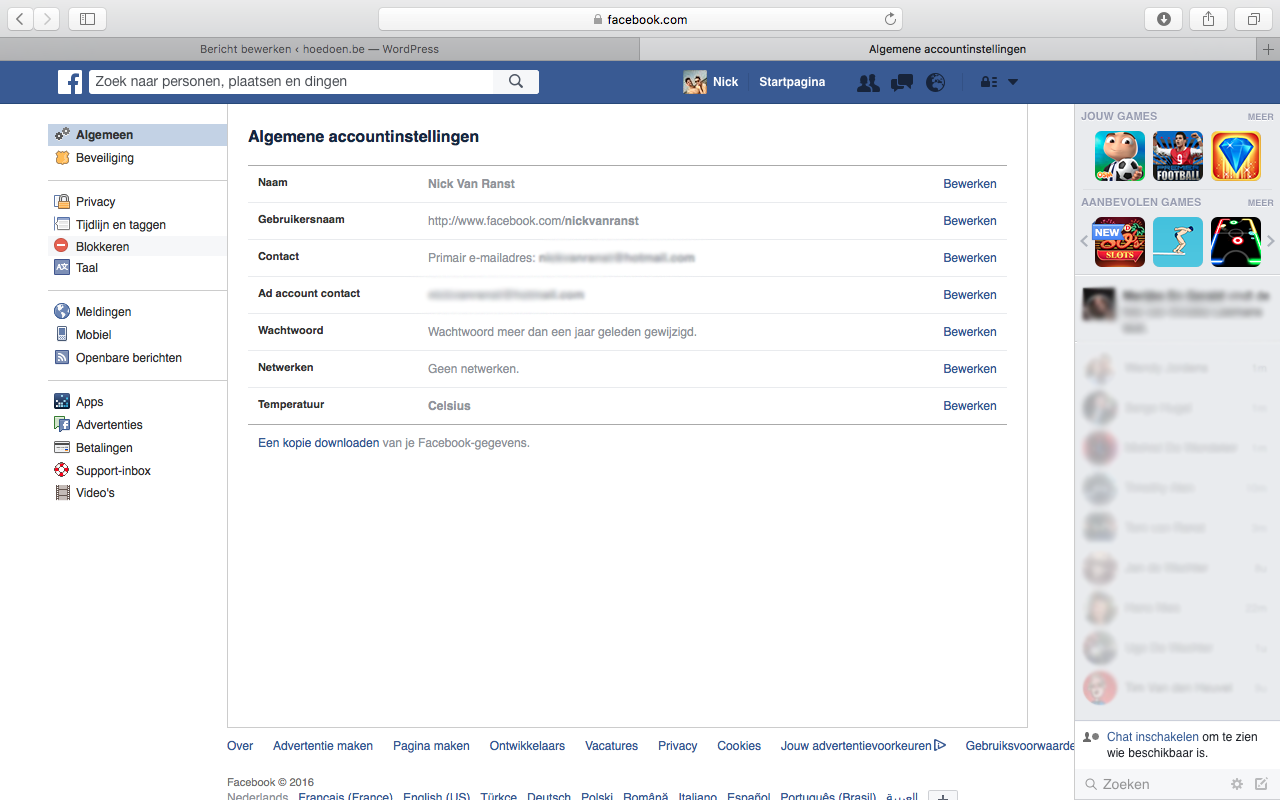1280x800 pixels.
Task: Open the Slots game icon
Action: click(x=1120, y=242)
